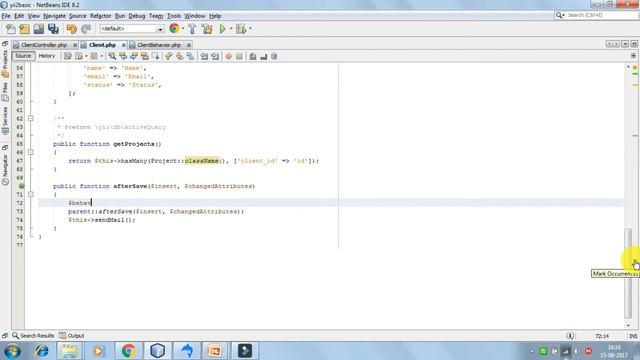Click the Open Project toolbar icon
Screen dimensions: 640x360
point(39,29)
